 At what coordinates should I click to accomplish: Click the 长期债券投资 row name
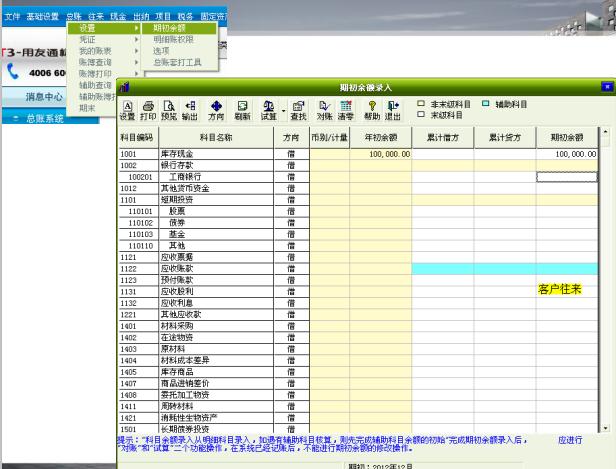185,429
